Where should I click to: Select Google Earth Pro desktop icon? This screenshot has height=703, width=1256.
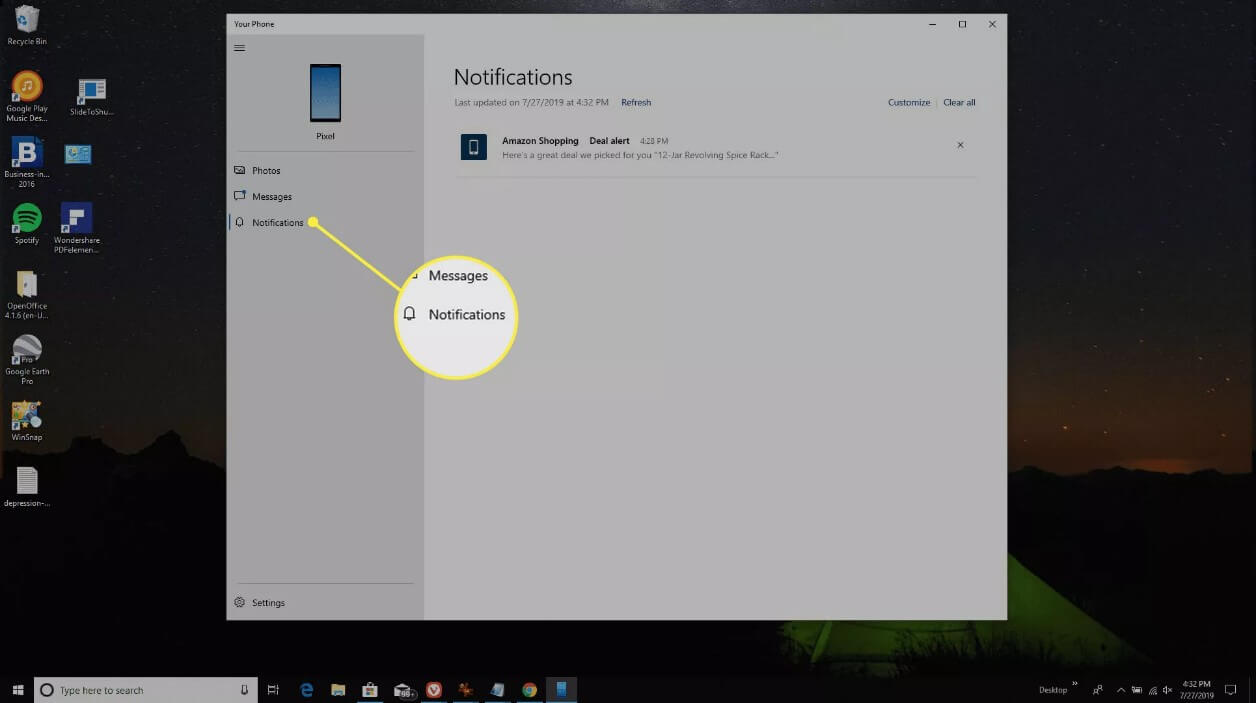tap(27, 359)
